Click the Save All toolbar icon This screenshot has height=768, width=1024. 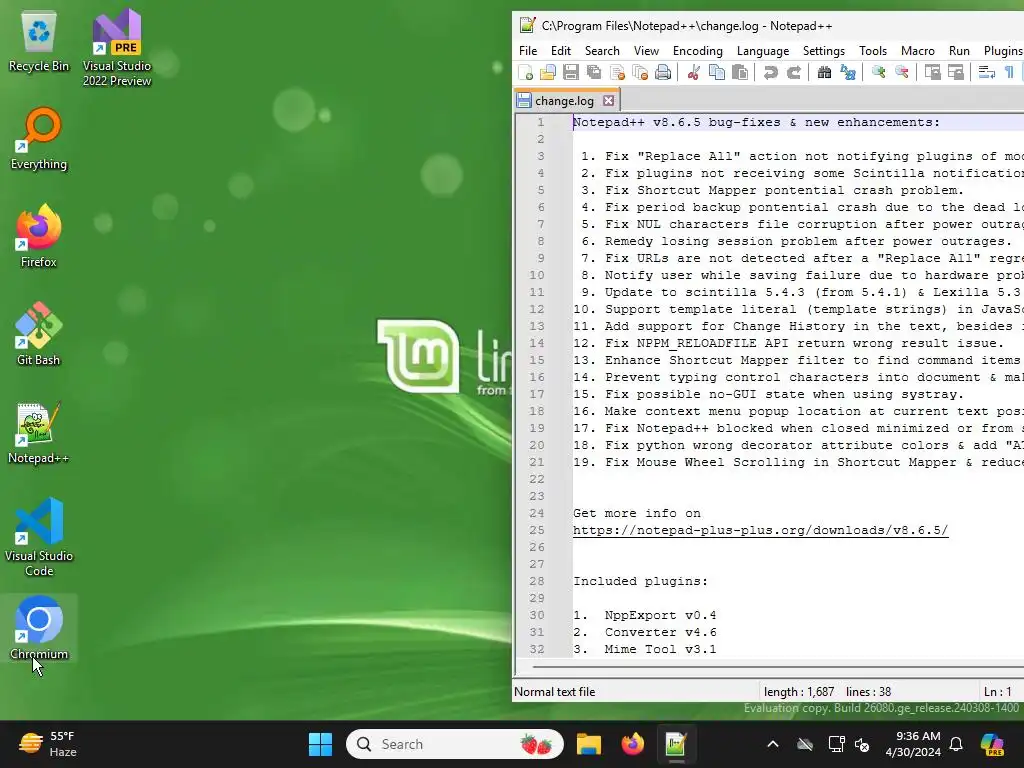click(594, 72)
